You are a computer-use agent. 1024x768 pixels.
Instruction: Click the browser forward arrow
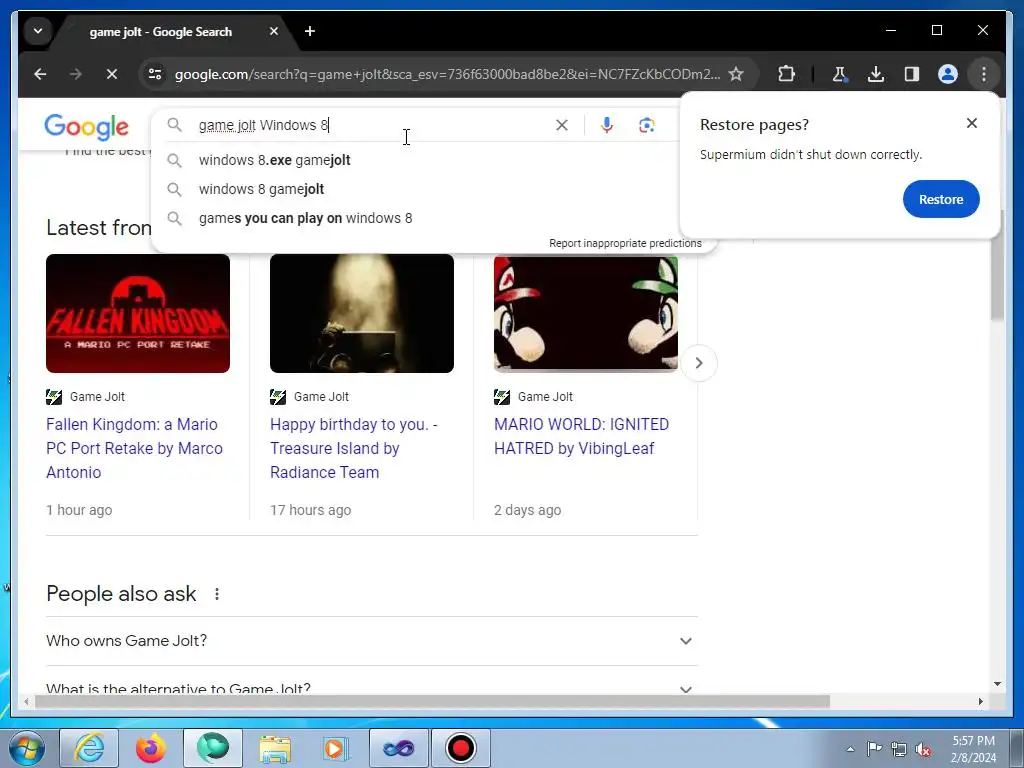76,74
